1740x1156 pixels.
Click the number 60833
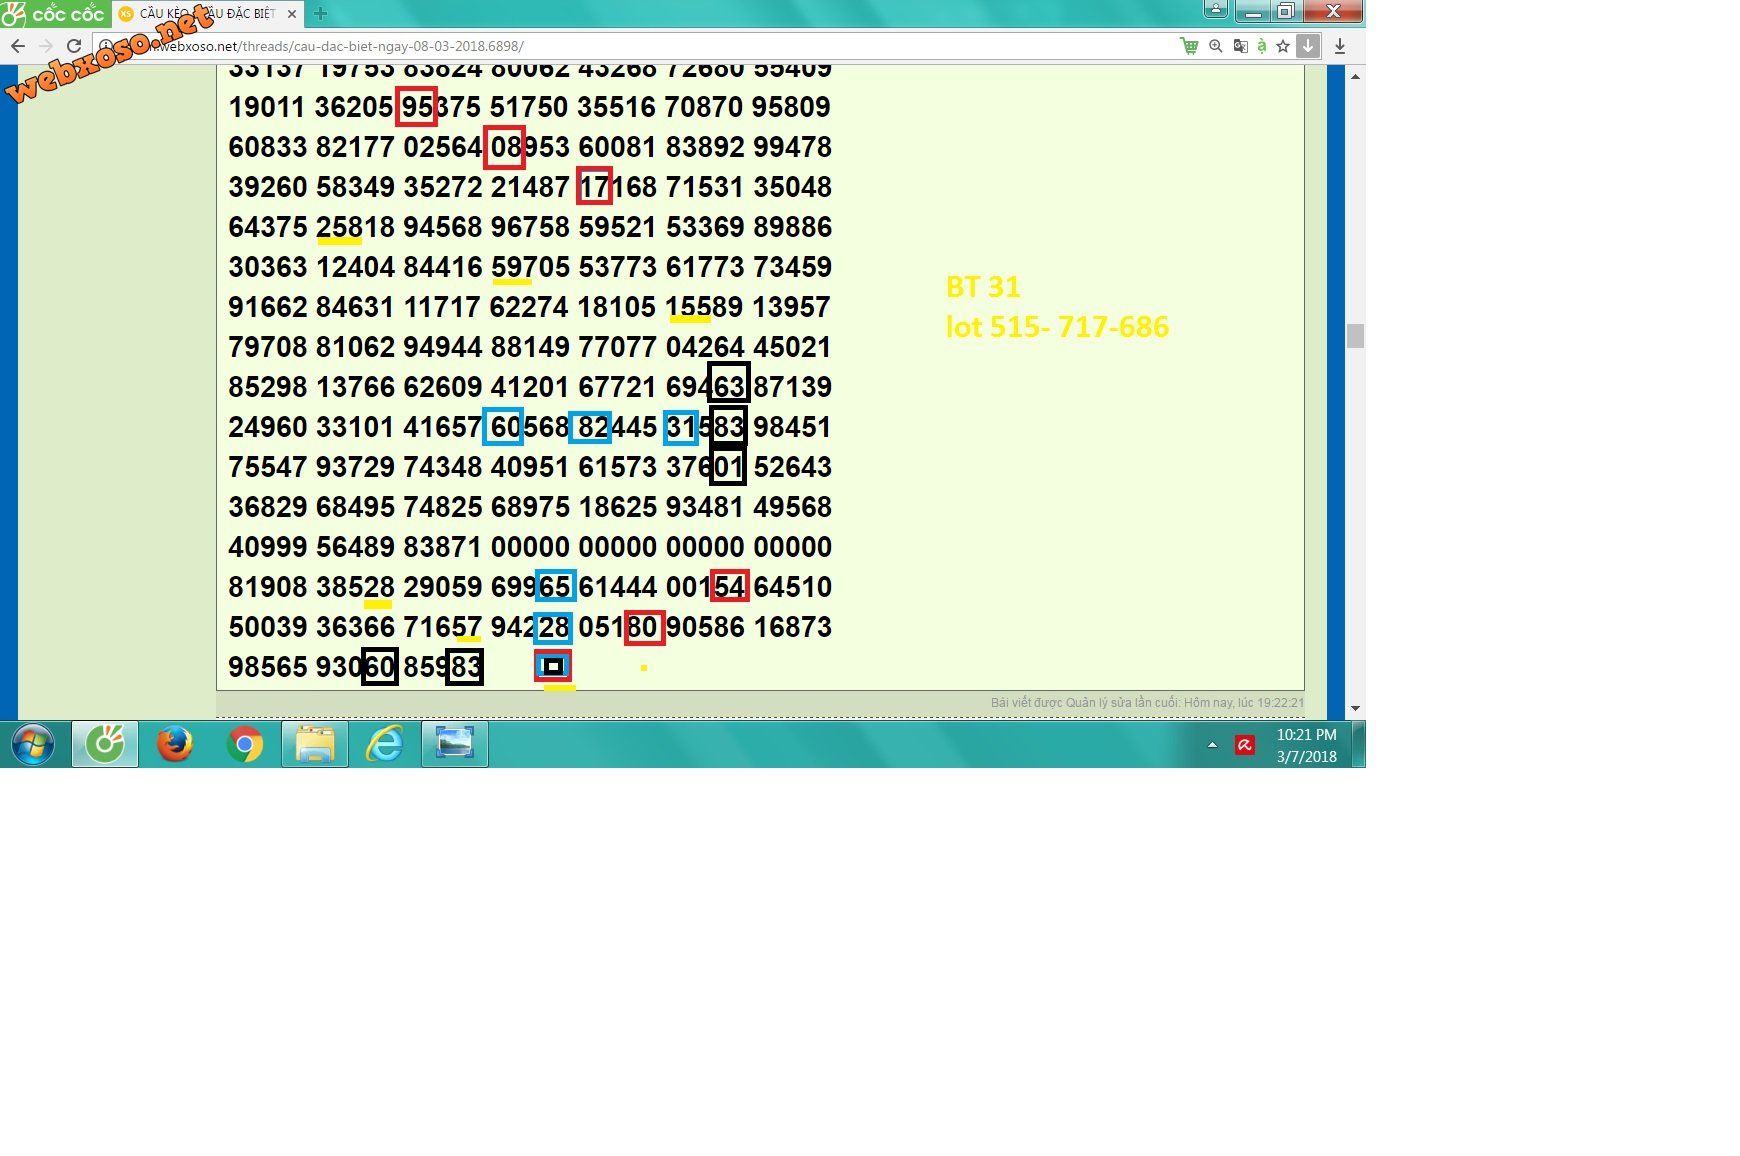[x=267, y=147]
